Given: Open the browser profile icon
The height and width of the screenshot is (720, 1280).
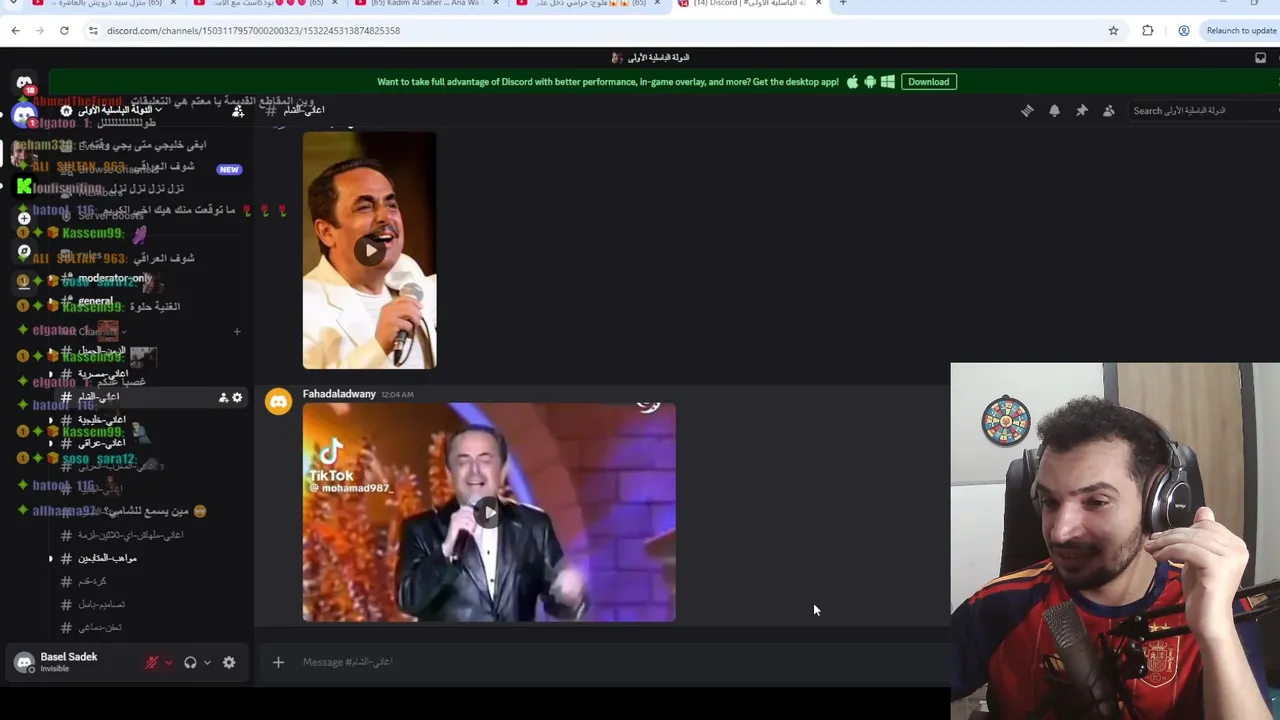Looking at the screenshot, I should click(1184, 31).
